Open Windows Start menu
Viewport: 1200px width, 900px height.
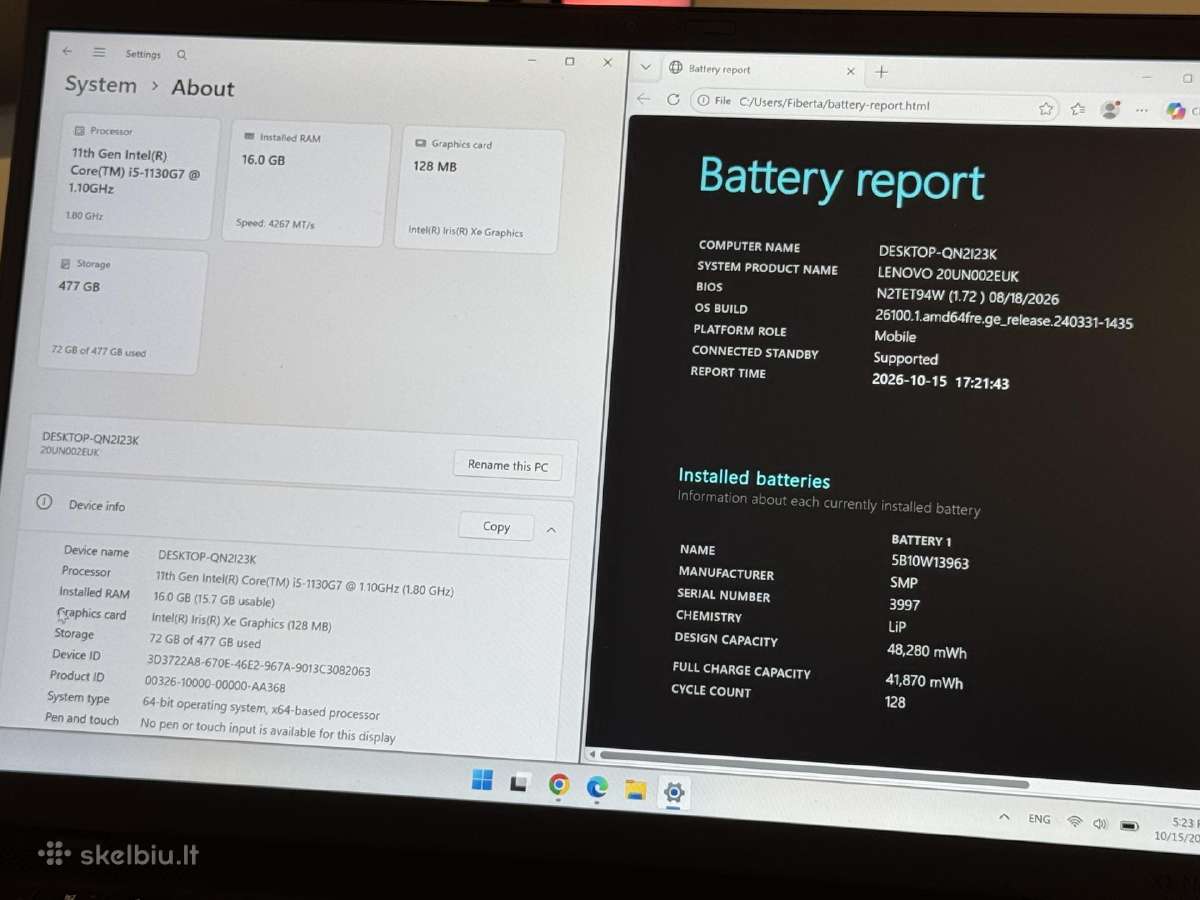point(482,780)
